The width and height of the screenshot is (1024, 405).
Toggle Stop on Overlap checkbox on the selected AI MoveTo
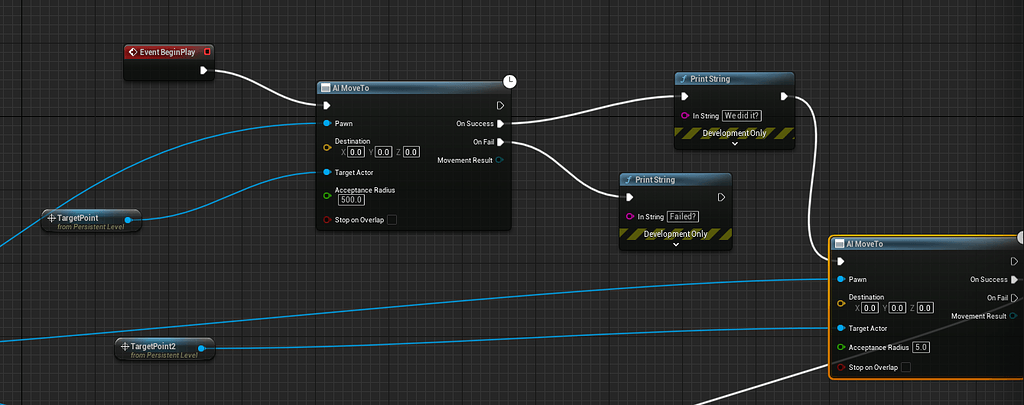point(905,368)
